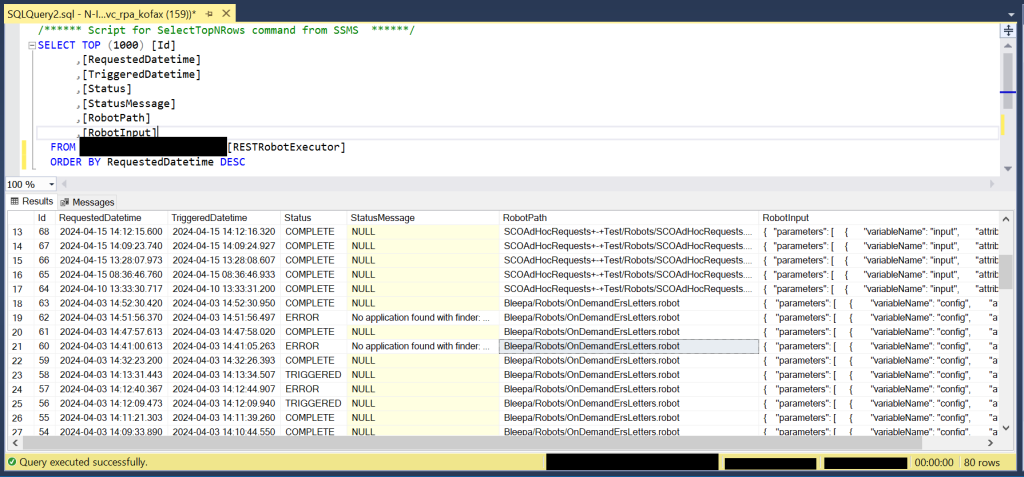
Task: Click the green query success checkmark icon
Action: coord(12,462)
